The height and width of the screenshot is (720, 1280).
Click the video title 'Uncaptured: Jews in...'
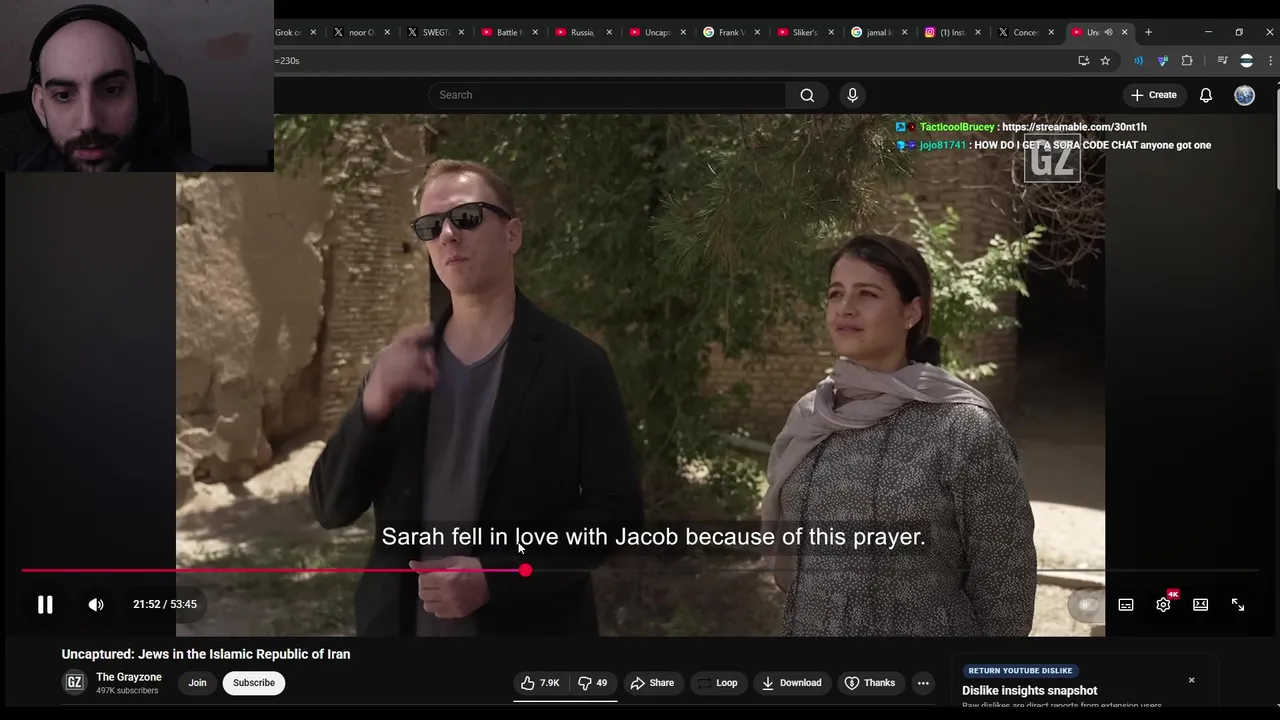click(206, 654)
